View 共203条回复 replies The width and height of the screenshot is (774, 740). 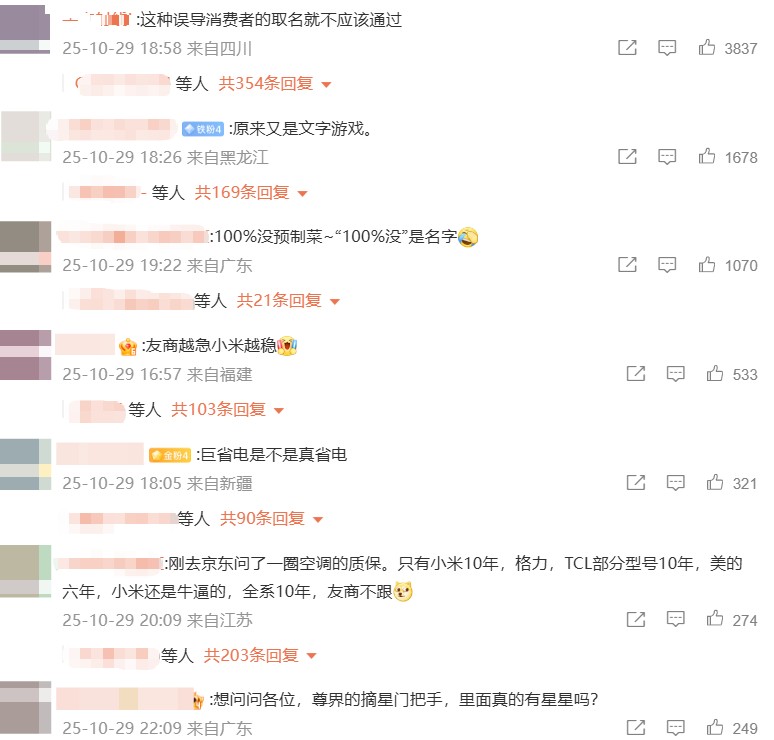pyautogui.click(x=260, y=655)
